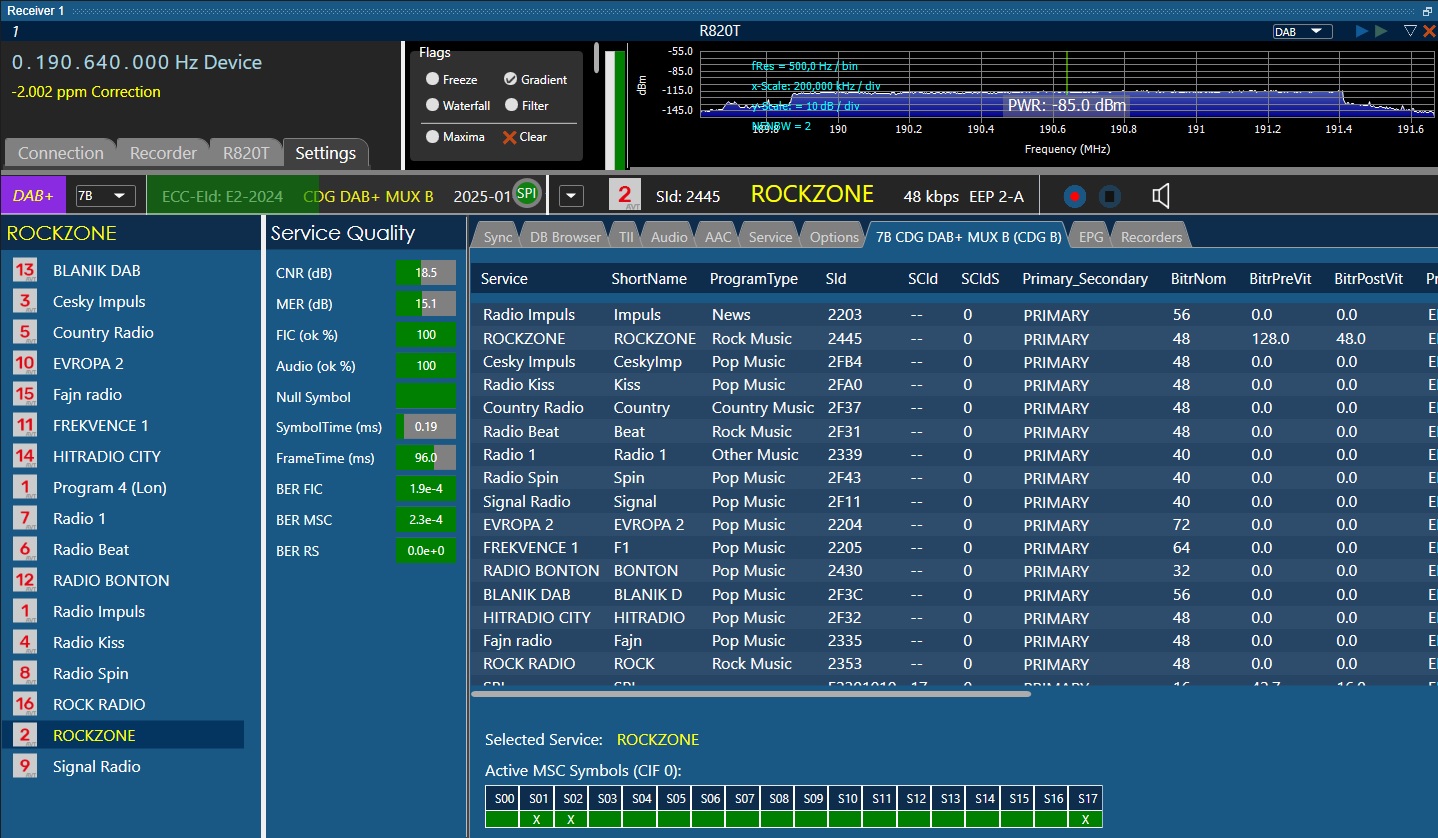The height and width of the screenshot is (838, 1438).
Task: Click the ROCKZONE service logo number 2
Action: [625, 195]
